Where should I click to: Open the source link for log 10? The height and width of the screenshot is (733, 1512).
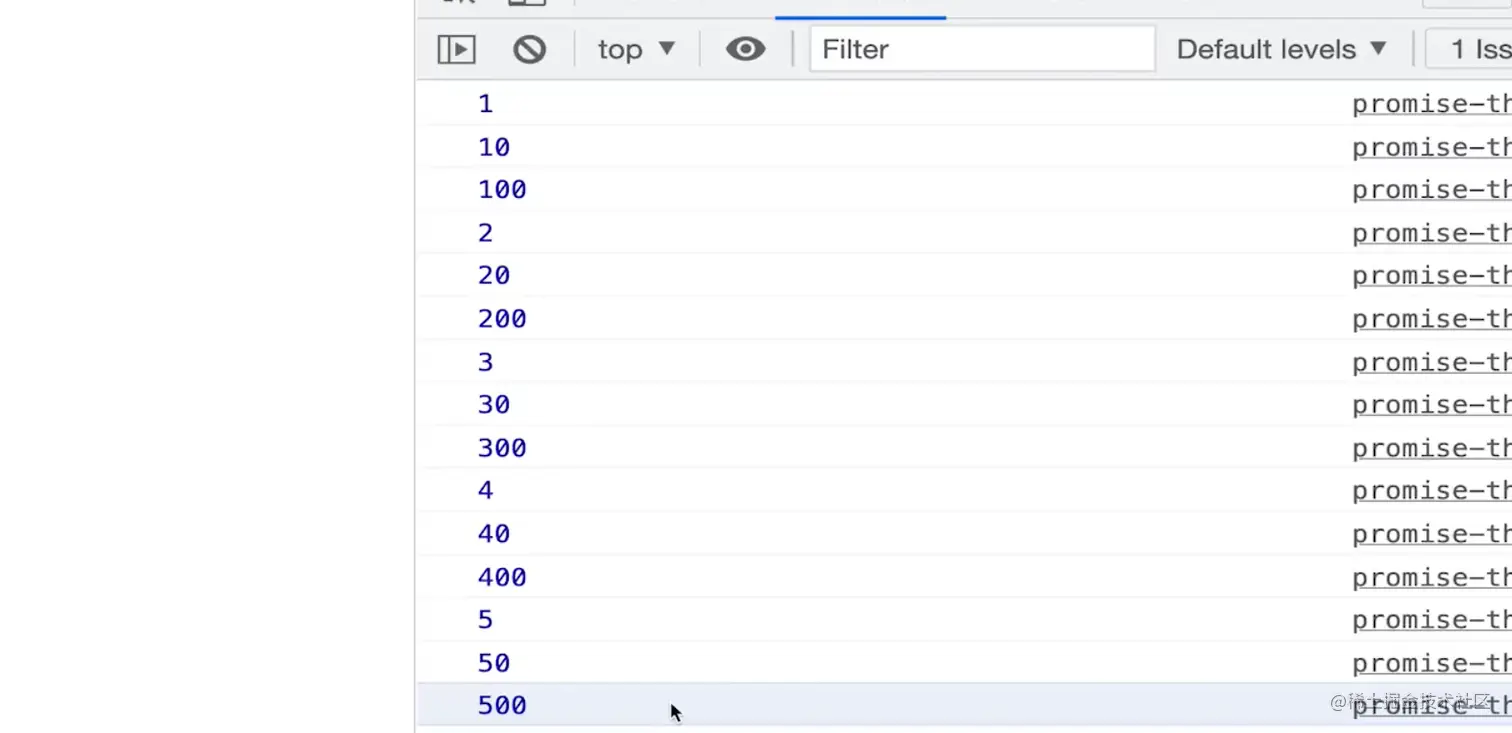click(x=1432, y=147)
